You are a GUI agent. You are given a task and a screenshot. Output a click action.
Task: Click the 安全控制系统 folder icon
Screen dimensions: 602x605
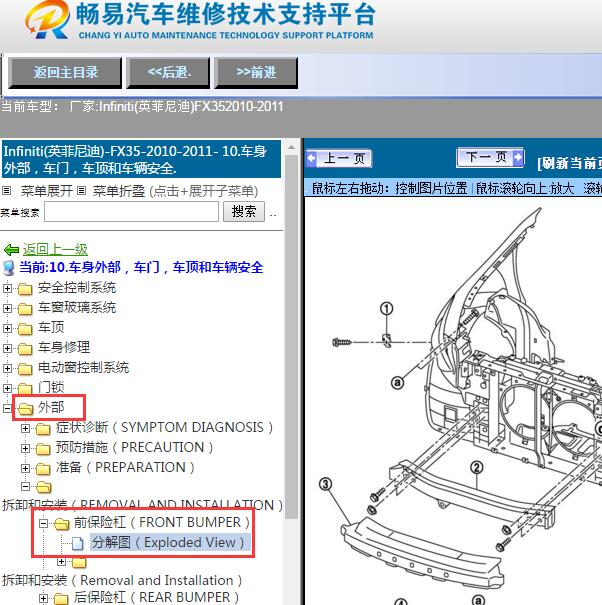[x=25, y=289]
